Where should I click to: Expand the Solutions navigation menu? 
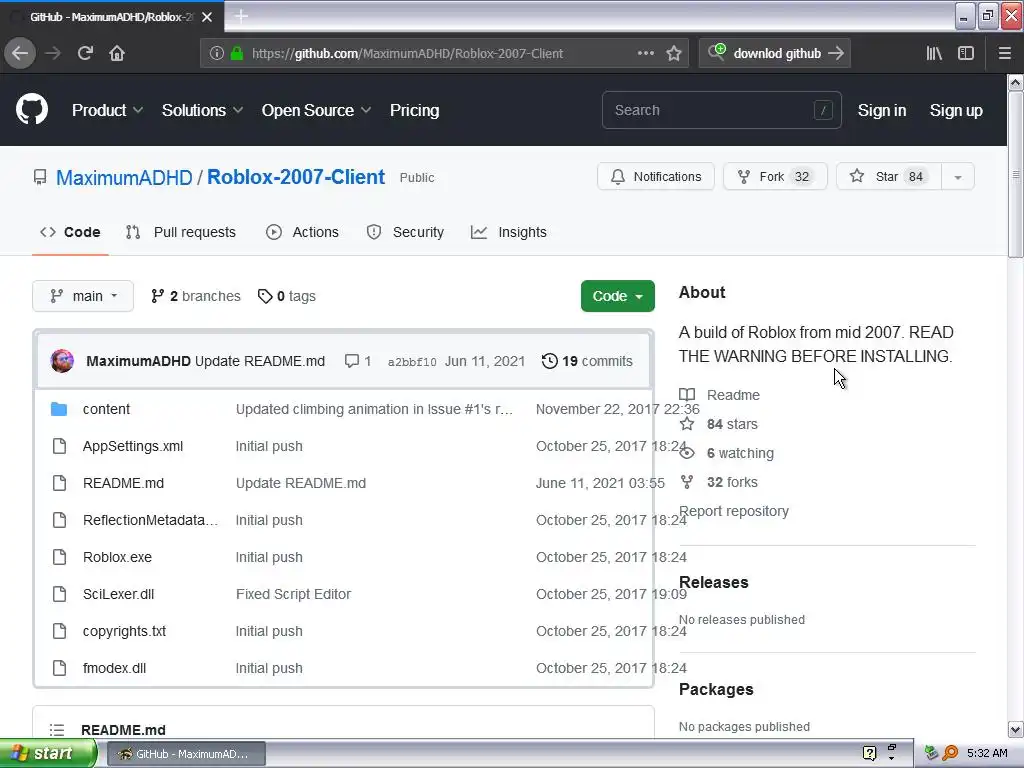coord(202,110)
